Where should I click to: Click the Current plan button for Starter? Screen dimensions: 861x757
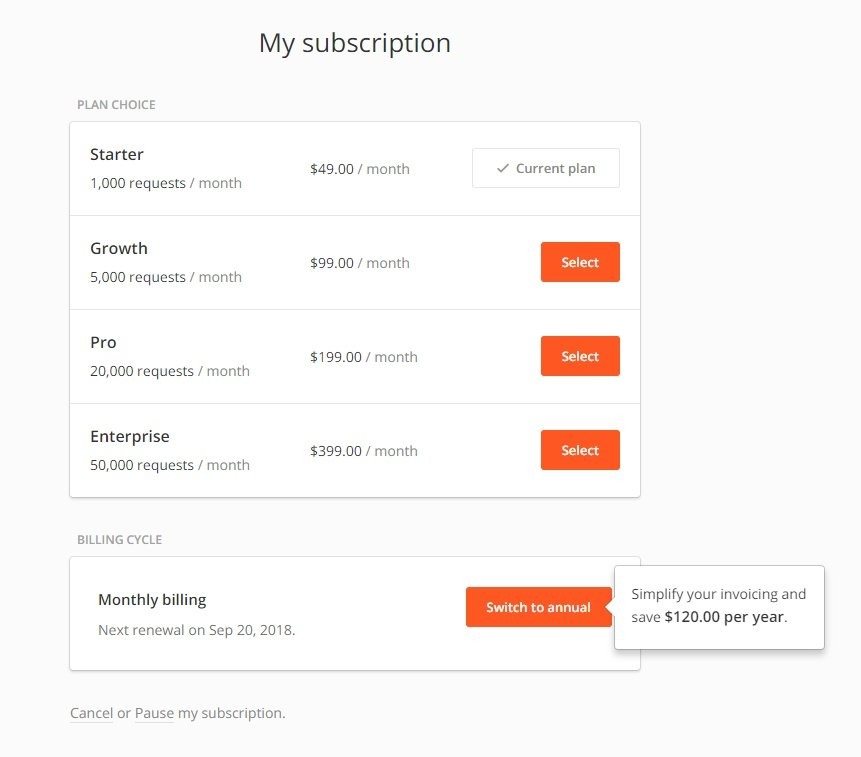[545, 167]
